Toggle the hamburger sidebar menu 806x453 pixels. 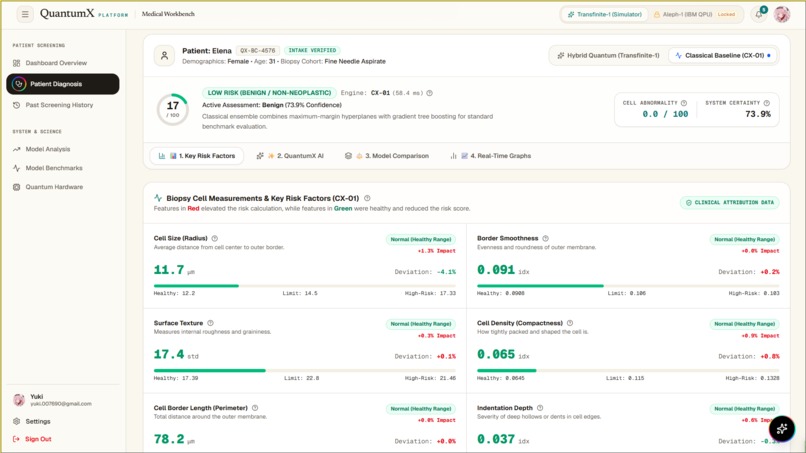click(25, 14)
